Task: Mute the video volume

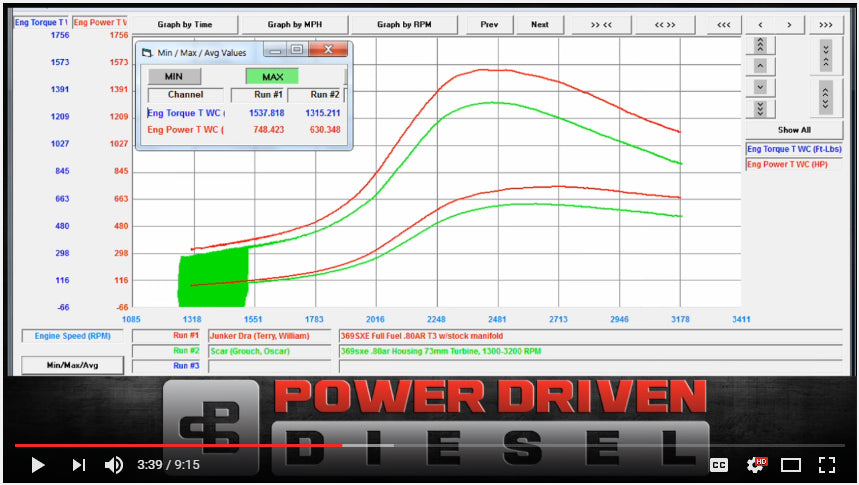Action: click(x=114, y=465)
